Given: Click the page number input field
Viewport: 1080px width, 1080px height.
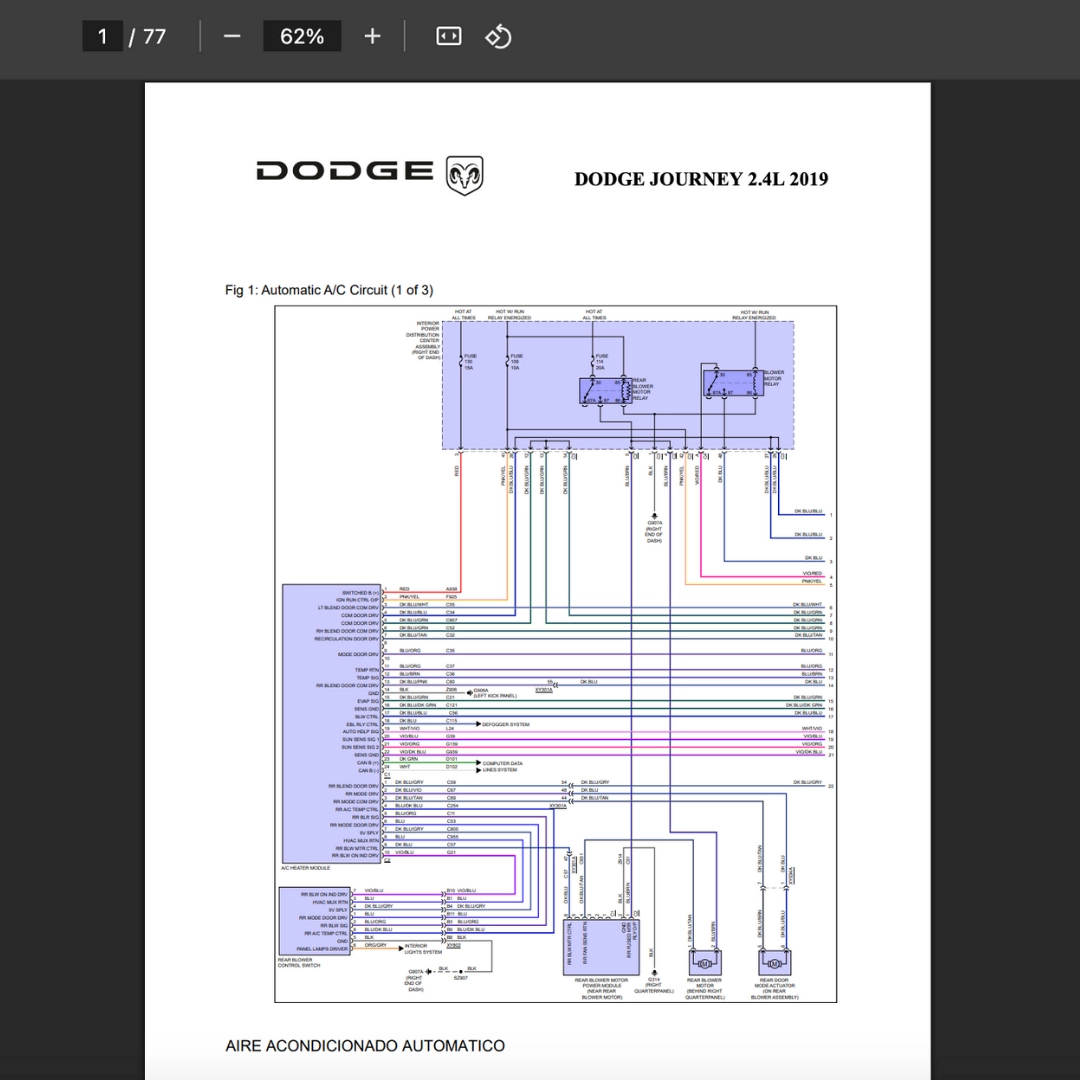Looking at the screenshot, I should click(x=103, y=37).
